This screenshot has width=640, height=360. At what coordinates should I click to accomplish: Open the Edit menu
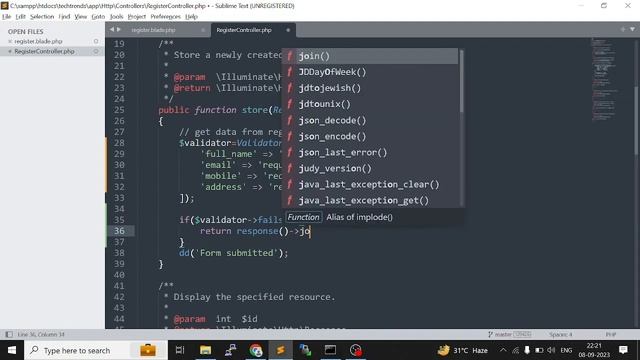coord(20,17)
